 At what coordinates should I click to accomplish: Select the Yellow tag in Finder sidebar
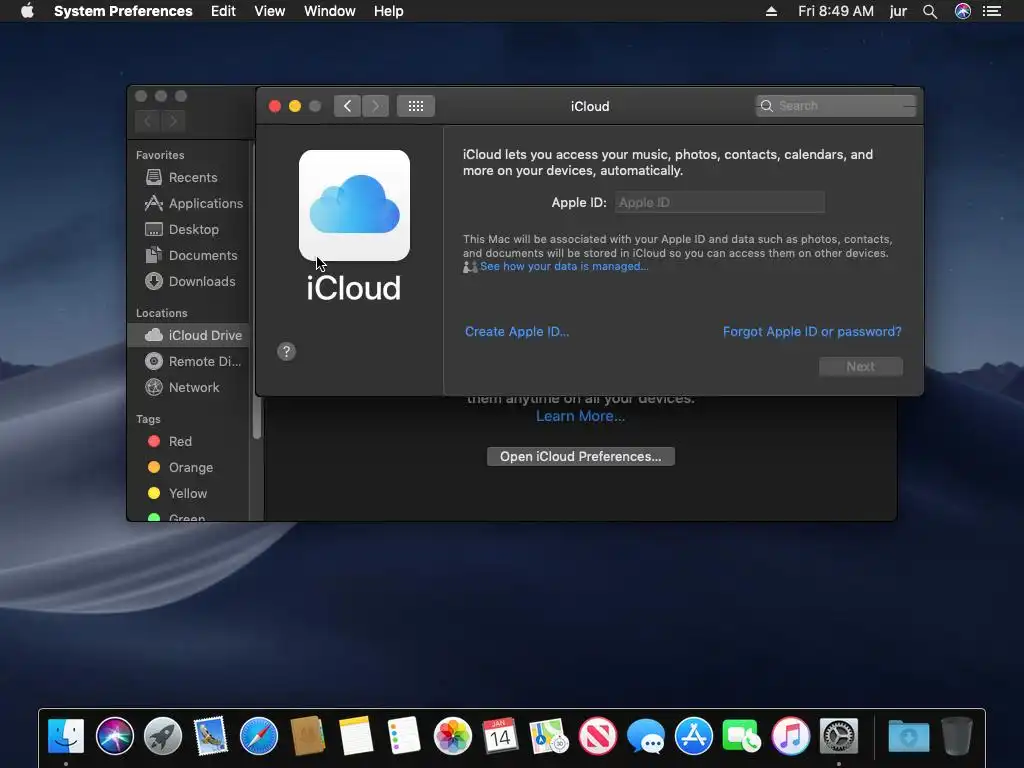point(189,494)
